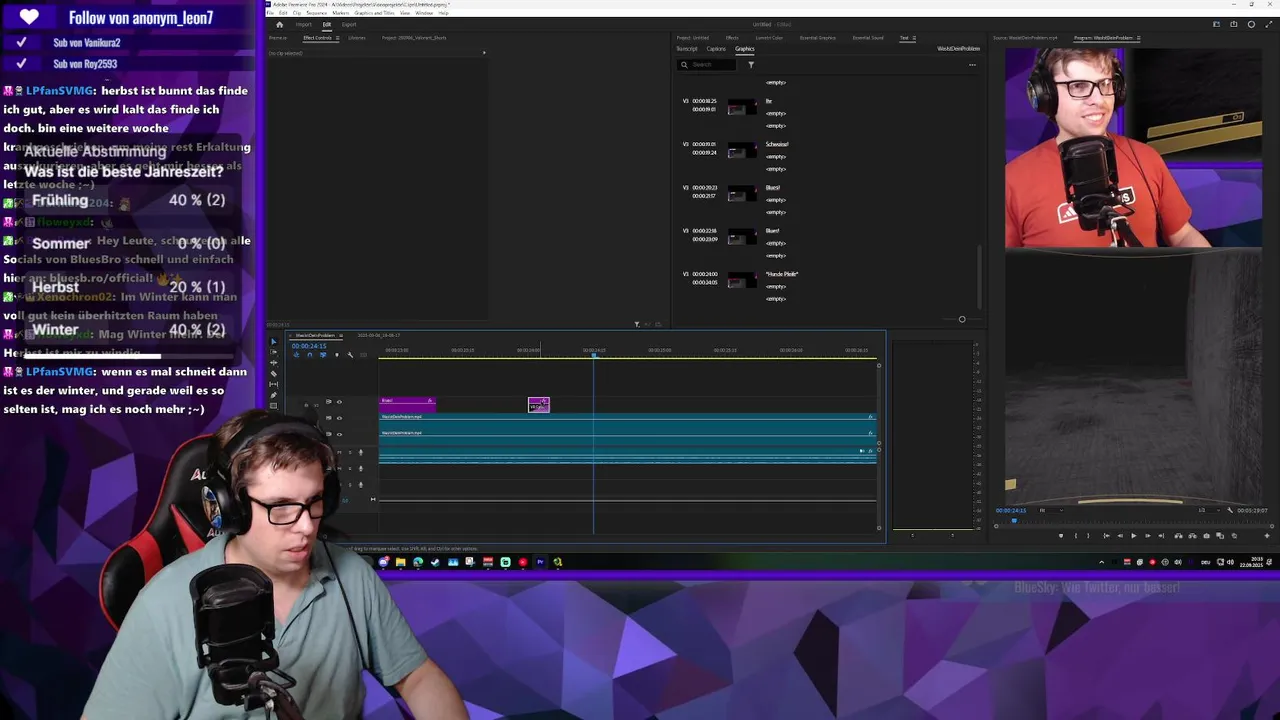Viewport: 1280px width, 720px height.
Task: Open the Transcript tab in Text panel
Action: tap(687, 49)
